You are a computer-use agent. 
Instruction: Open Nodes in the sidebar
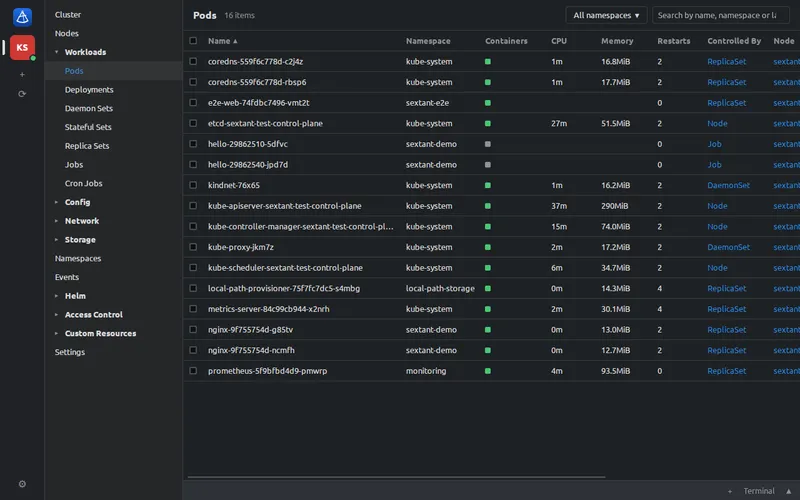click(x=67, y=34)
